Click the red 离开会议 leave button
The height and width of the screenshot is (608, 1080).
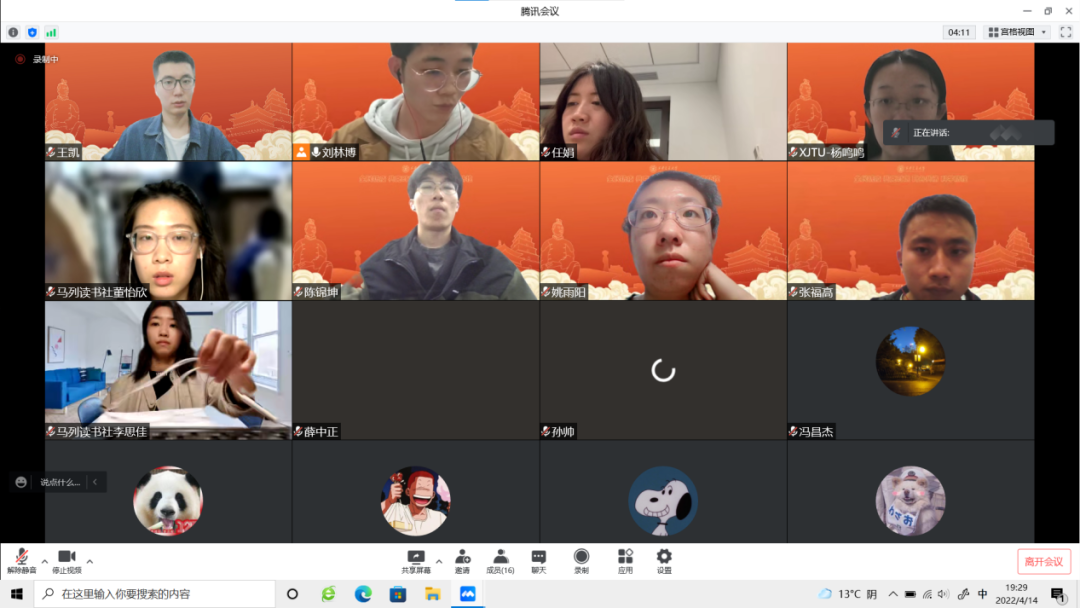click(x=1044, y=561)
